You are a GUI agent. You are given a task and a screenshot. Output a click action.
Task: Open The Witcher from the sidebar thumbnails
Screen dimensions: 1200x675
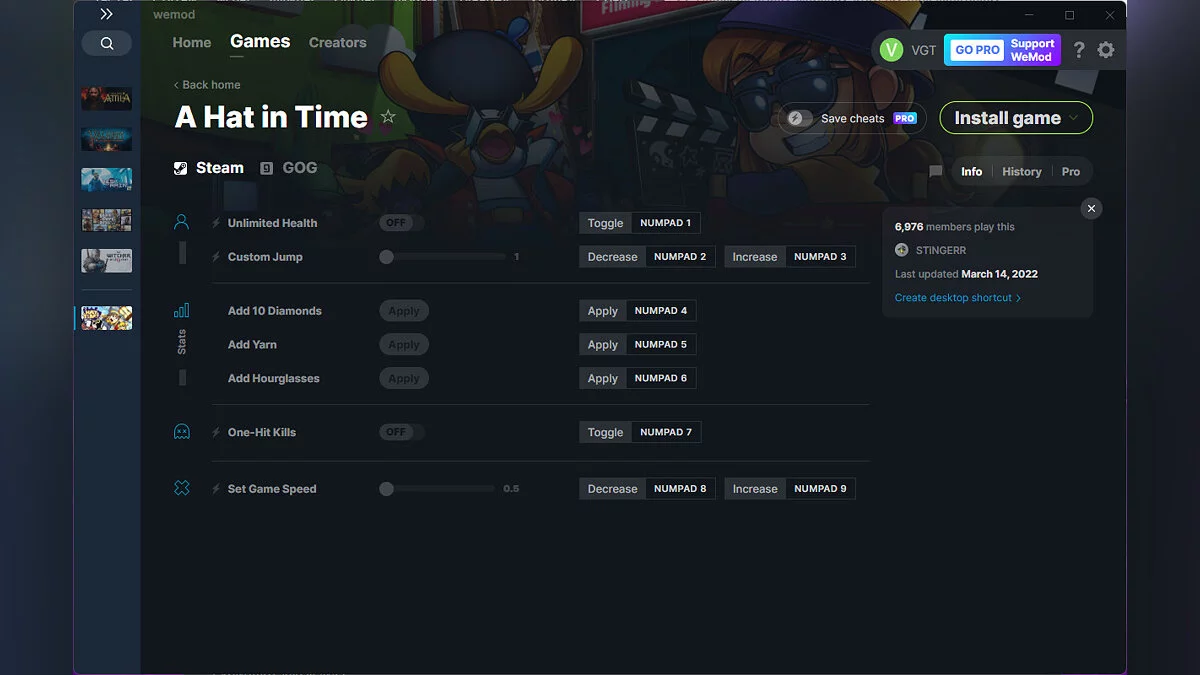tap(106, 259)
